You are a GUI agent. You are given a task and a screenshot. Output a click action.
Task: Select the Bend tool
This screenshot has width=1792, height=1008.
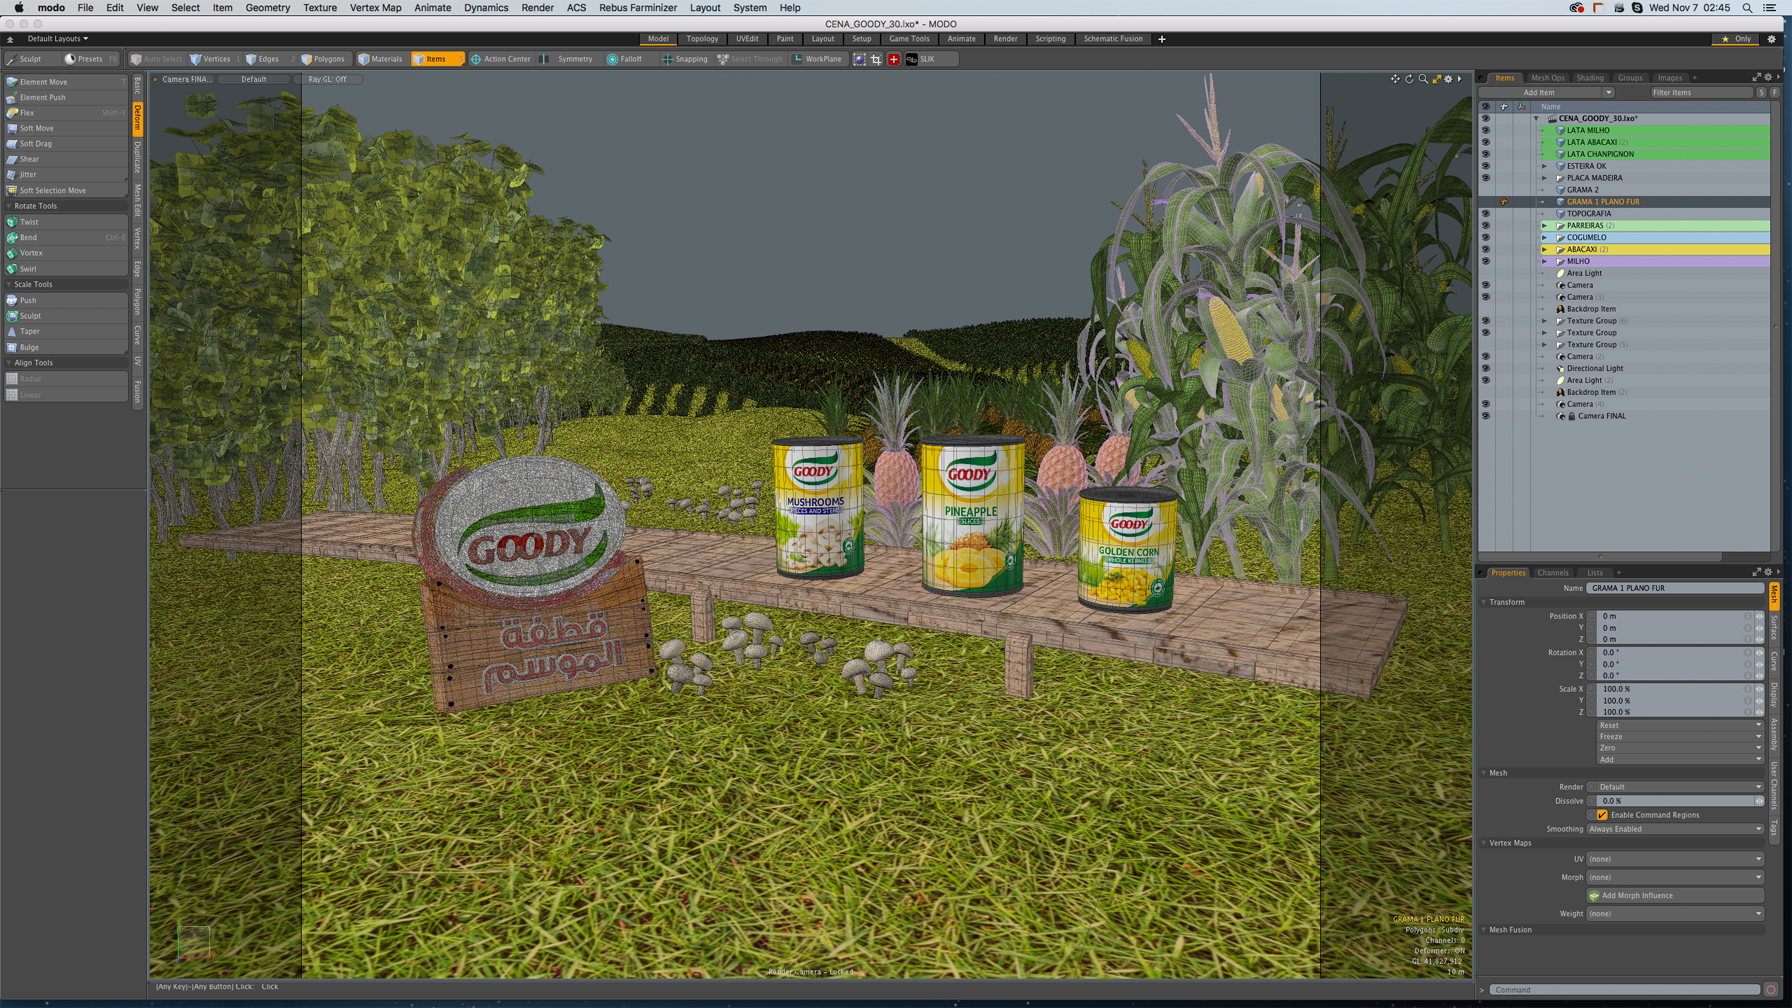(66, 238)
